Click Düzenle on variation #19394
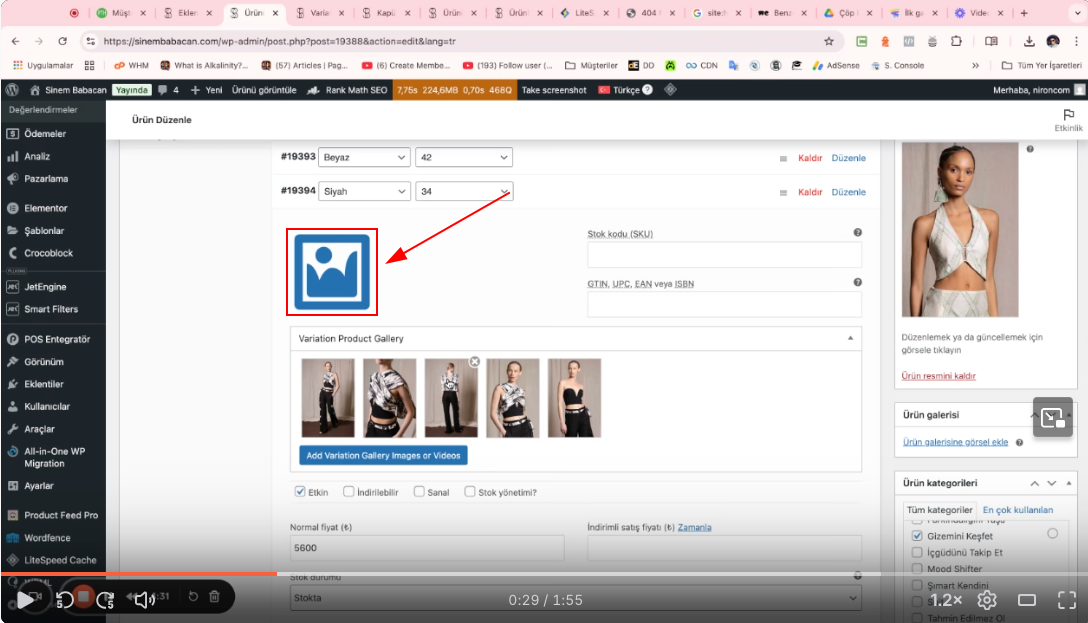The height and width of the screenshot is (623, 1088). tap(849, 192)
